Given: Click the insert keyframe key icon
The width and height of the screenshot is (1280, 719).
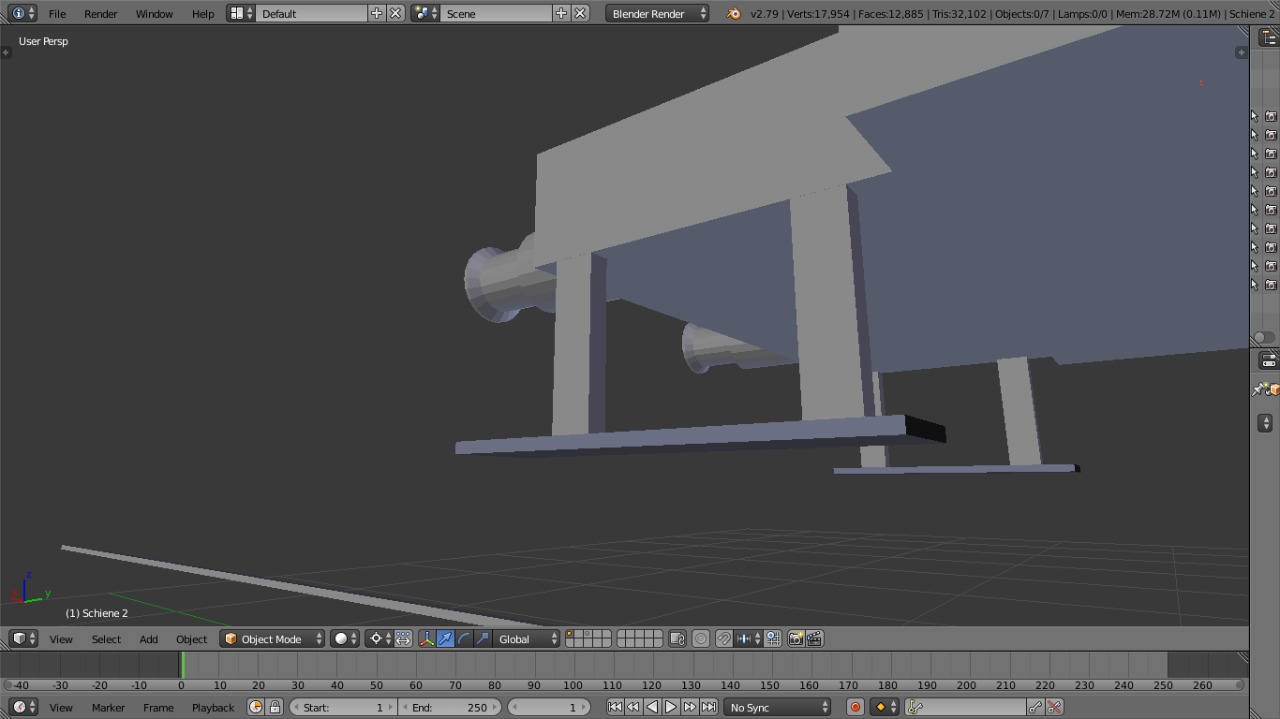Looking at the screenshot, I should pos(1035,707).
